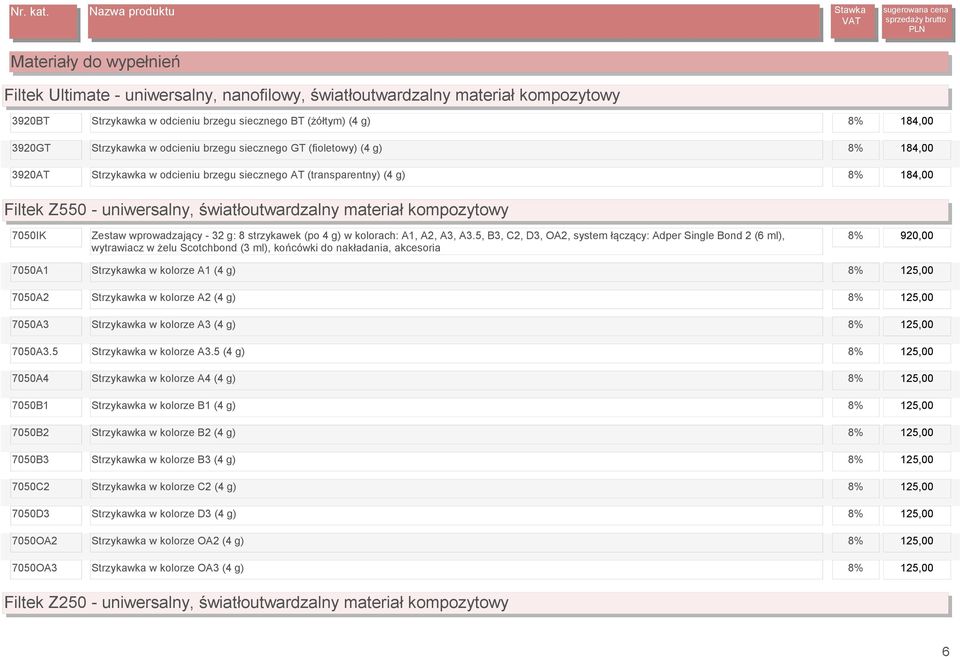Click the 8% VAT for 7050A4
This screenshot has height=657, width=960.
click(855, 378)
